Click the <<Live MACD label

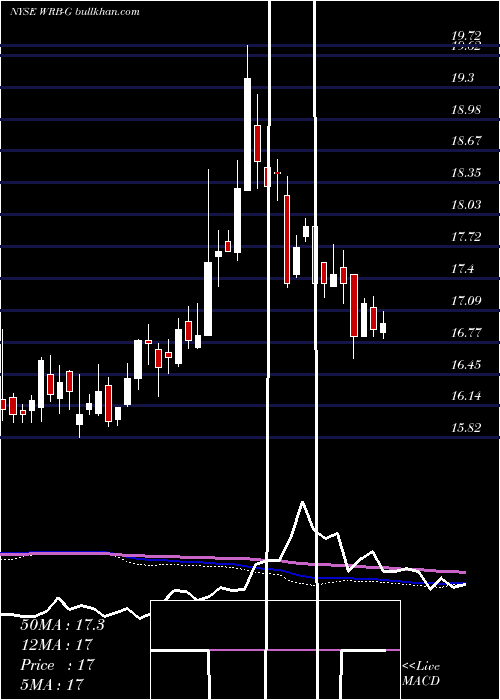[x=421, y=674]
